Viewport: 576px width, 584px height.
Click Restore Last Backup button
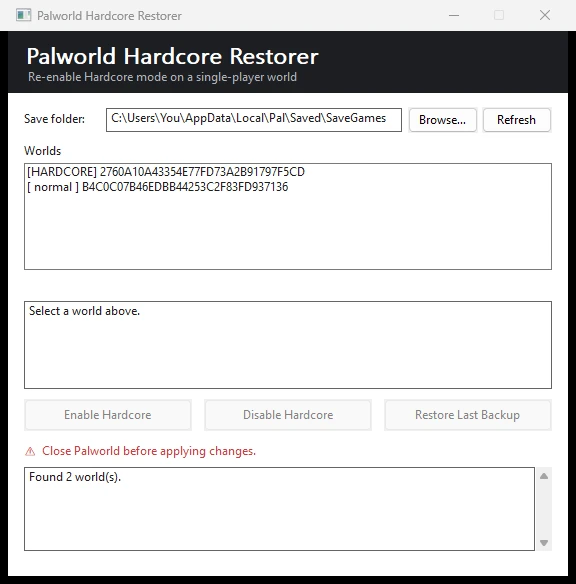(x=468, y=415)
